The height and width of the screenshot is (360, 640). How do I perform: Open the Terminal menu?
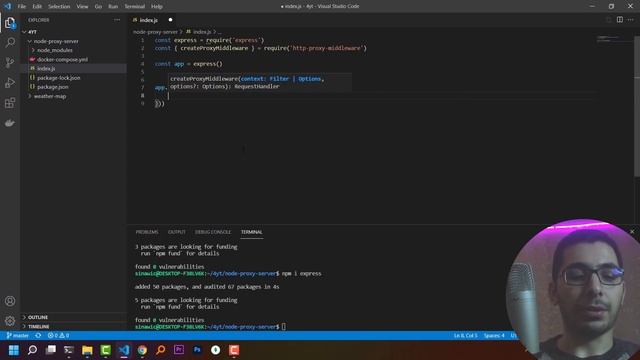(x=135, y=7)
